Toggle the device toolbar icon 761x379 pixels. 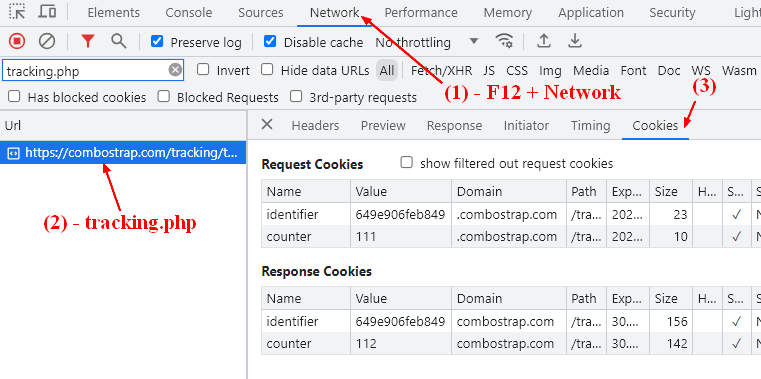coord(47,12)
